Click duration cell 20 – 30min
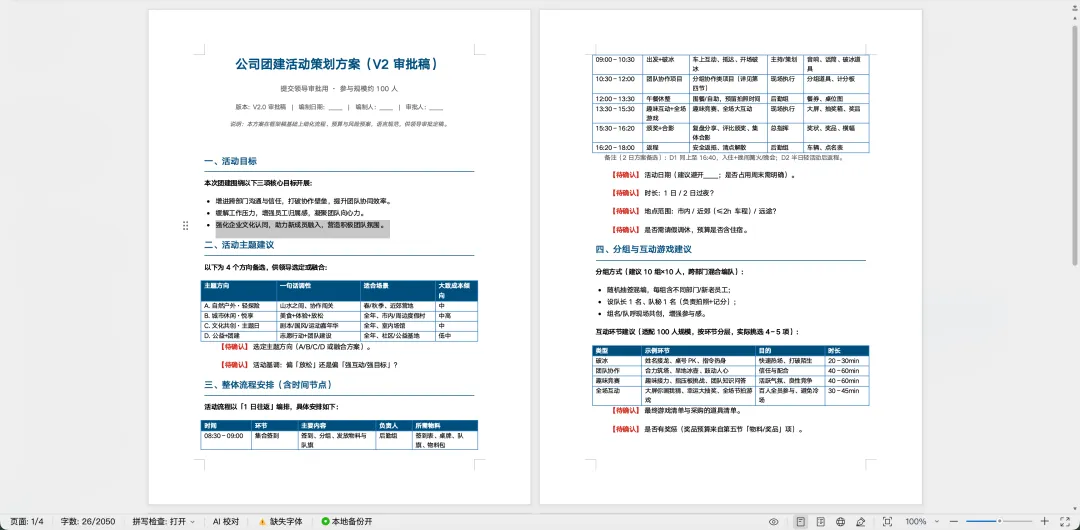 [847, 360]
